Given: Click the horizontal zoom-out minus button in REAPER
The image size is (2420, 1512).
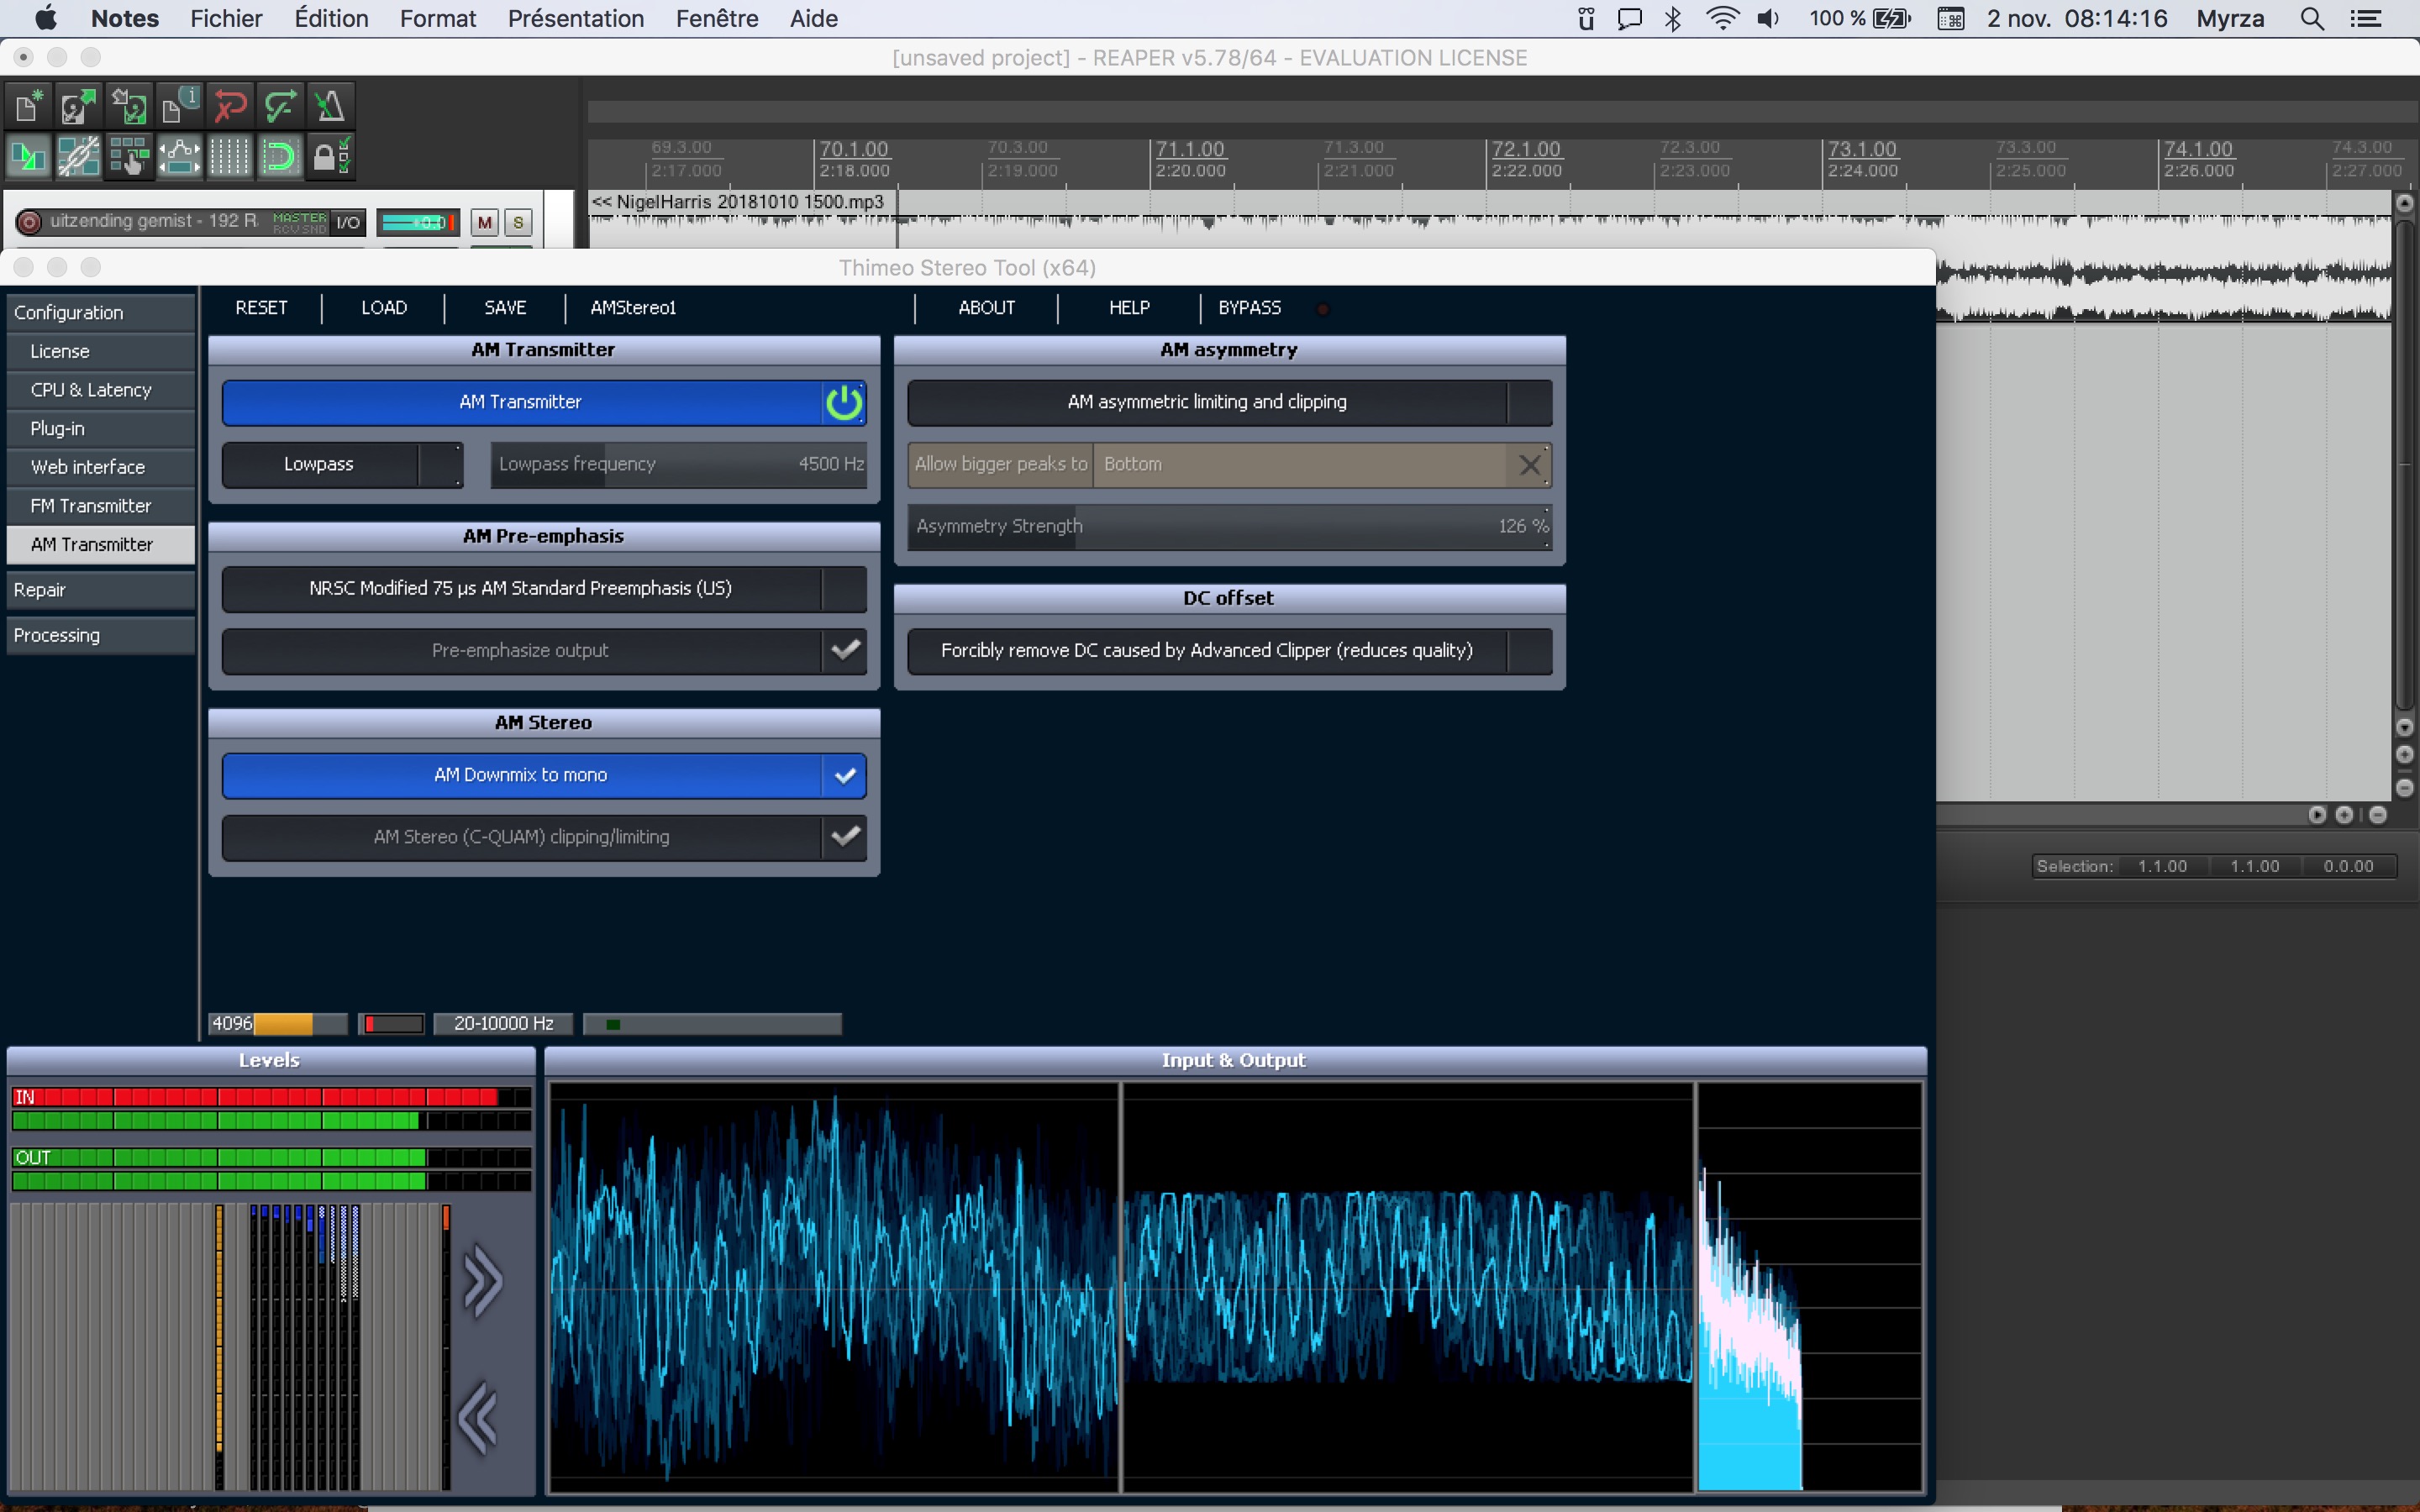Looking at the screenshot, I should 2378,815.
